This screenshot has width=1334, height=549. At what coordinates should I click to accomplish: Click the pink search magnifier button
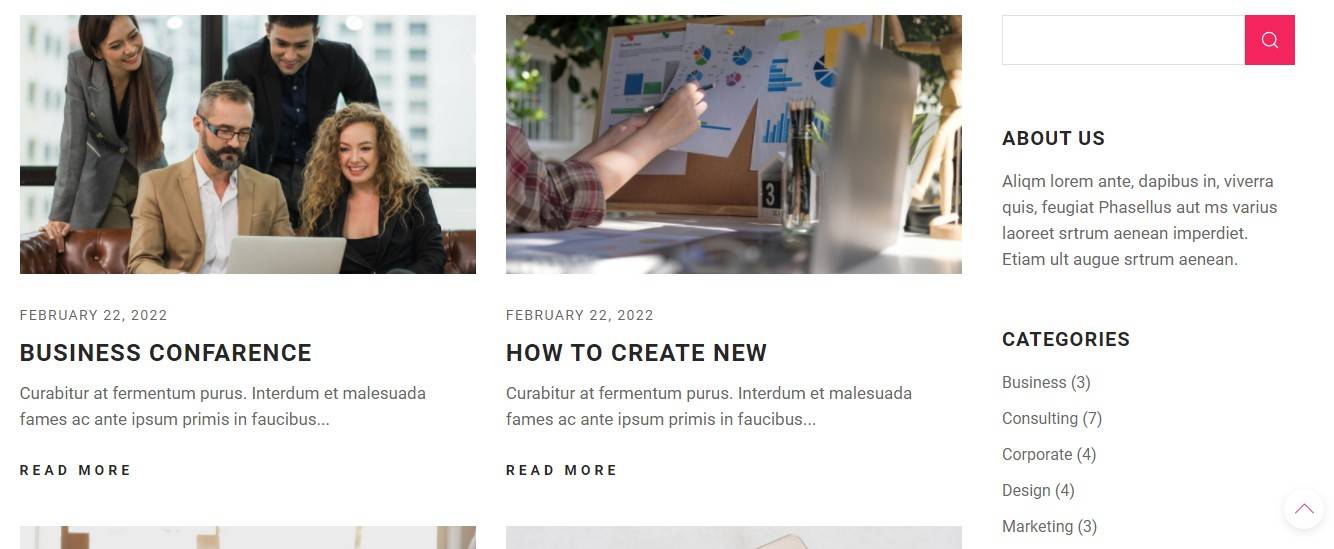click(x=1269, y=40)
